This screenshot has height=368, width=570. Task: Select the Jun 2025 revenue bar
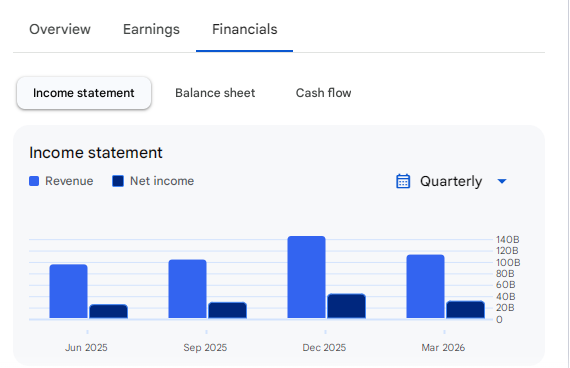pos(68,291)
